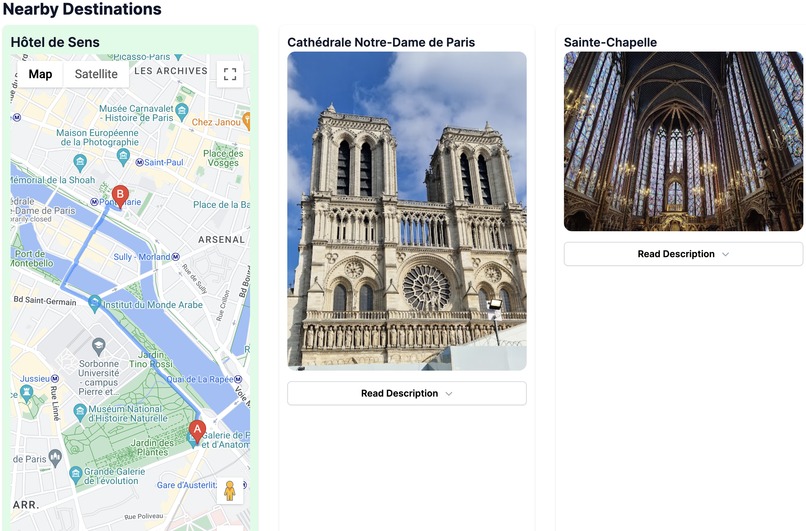Select red marker B on map

120,197
